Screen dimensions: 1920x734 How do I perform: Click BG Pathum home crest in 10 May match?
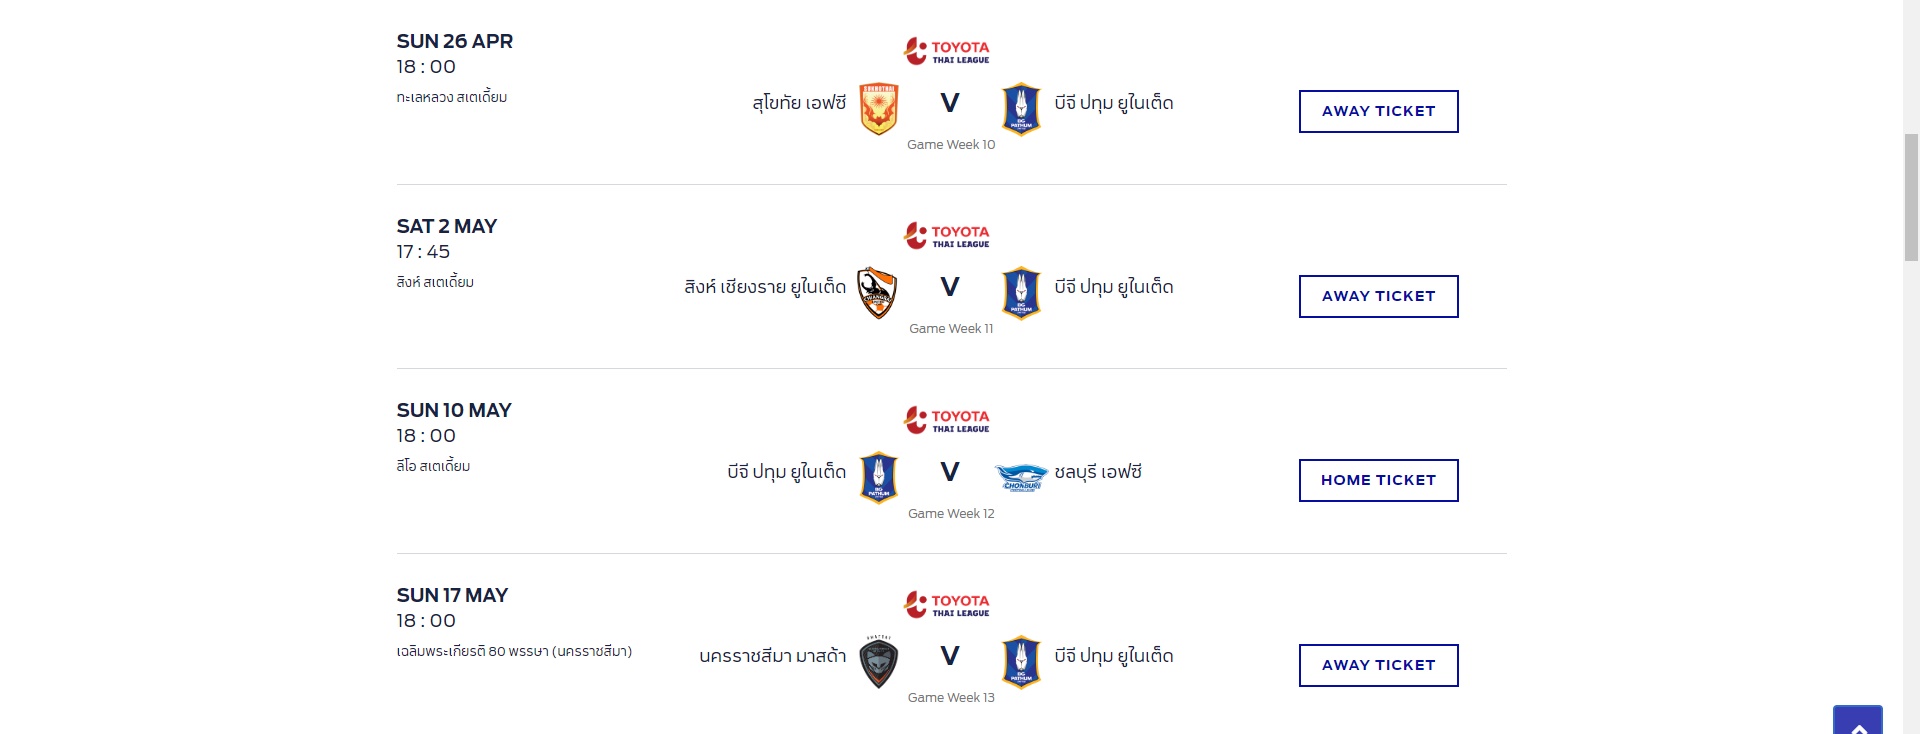[x=879, y=478]
